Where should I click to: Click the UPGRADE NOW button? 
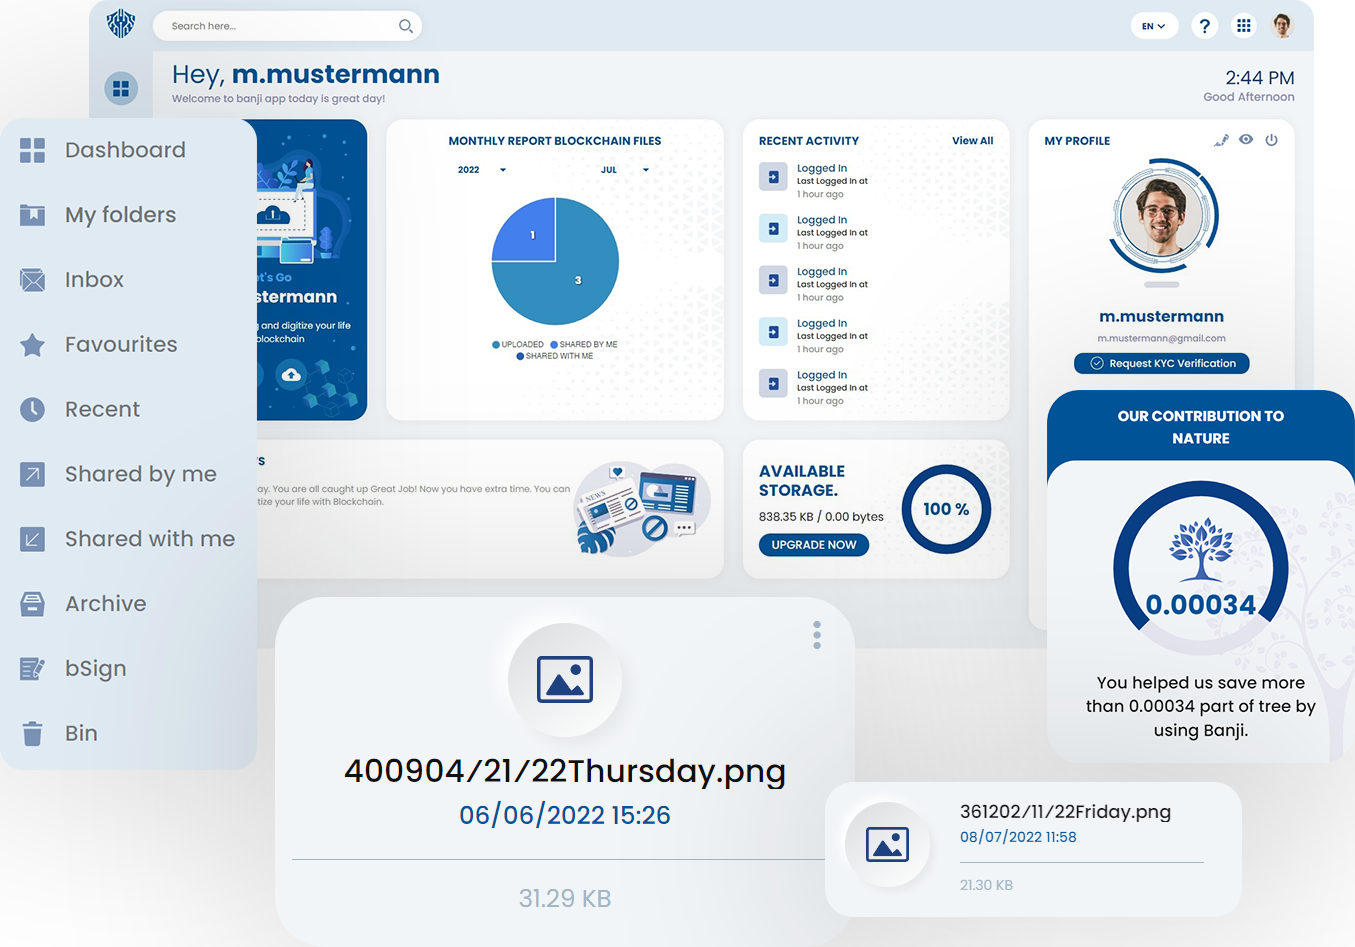coord(814,545)
